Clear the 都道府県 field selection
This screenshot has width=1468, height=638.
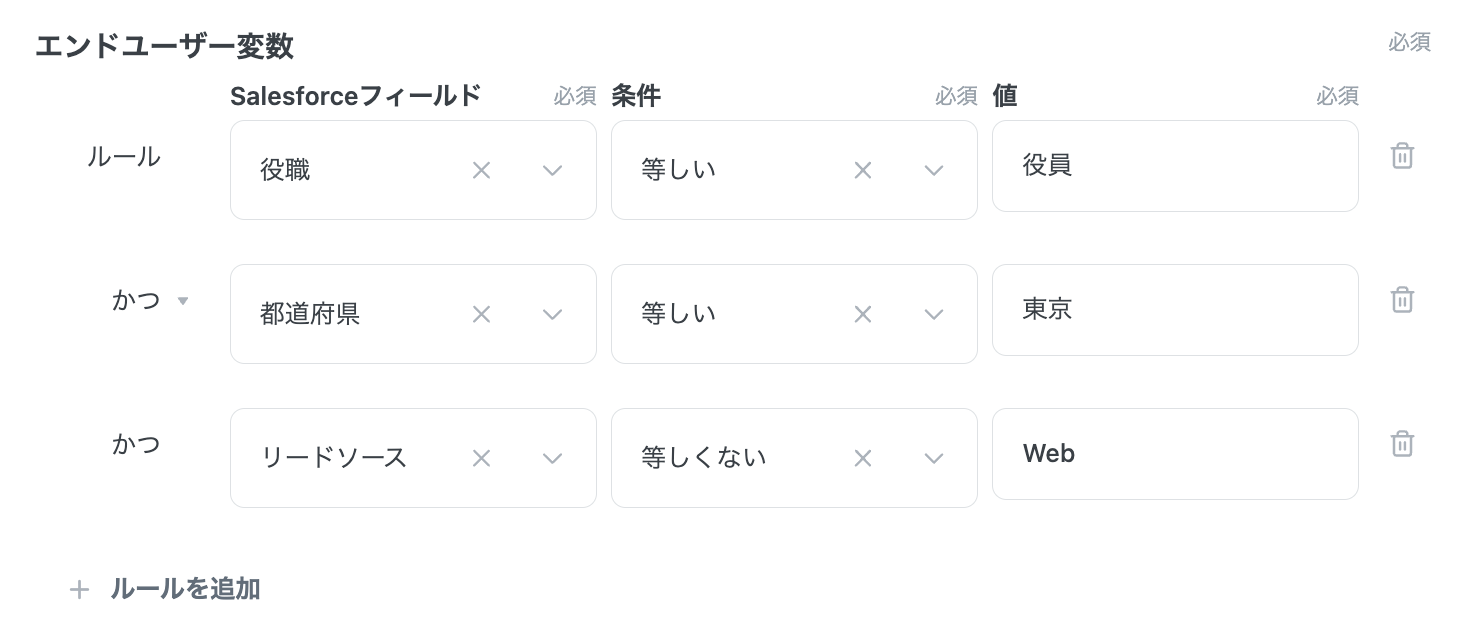(x=481, y=315)
